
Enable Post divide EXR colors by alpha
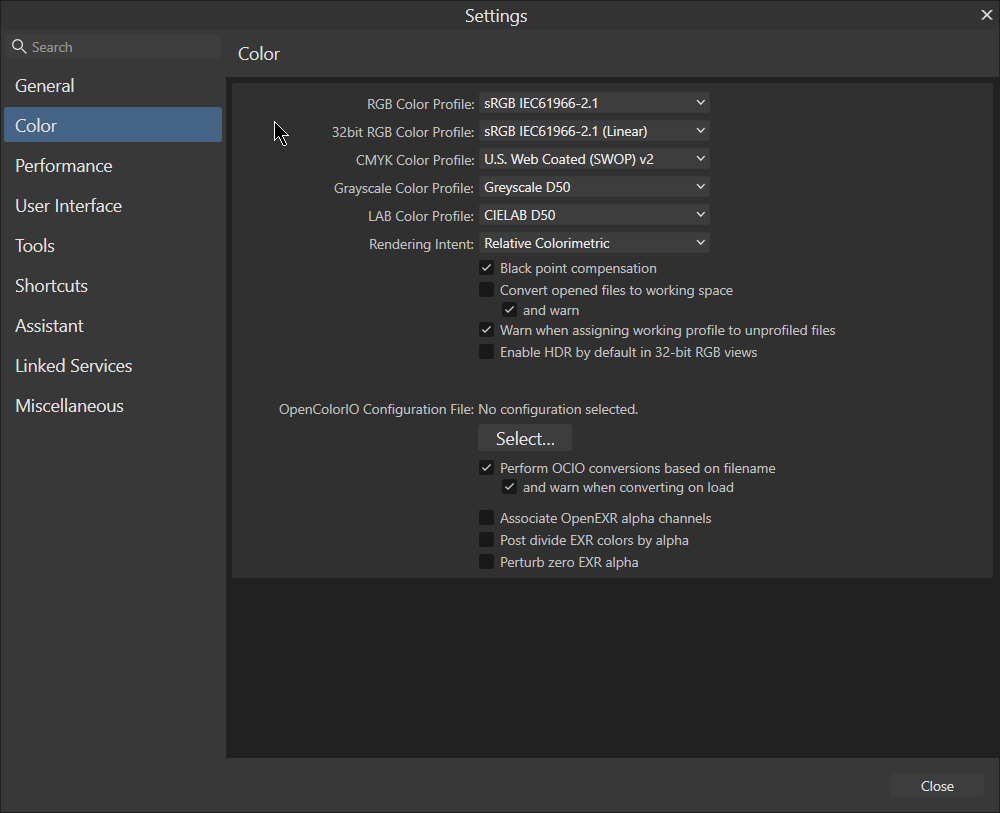pyautogui.click(x=487, y=540)
